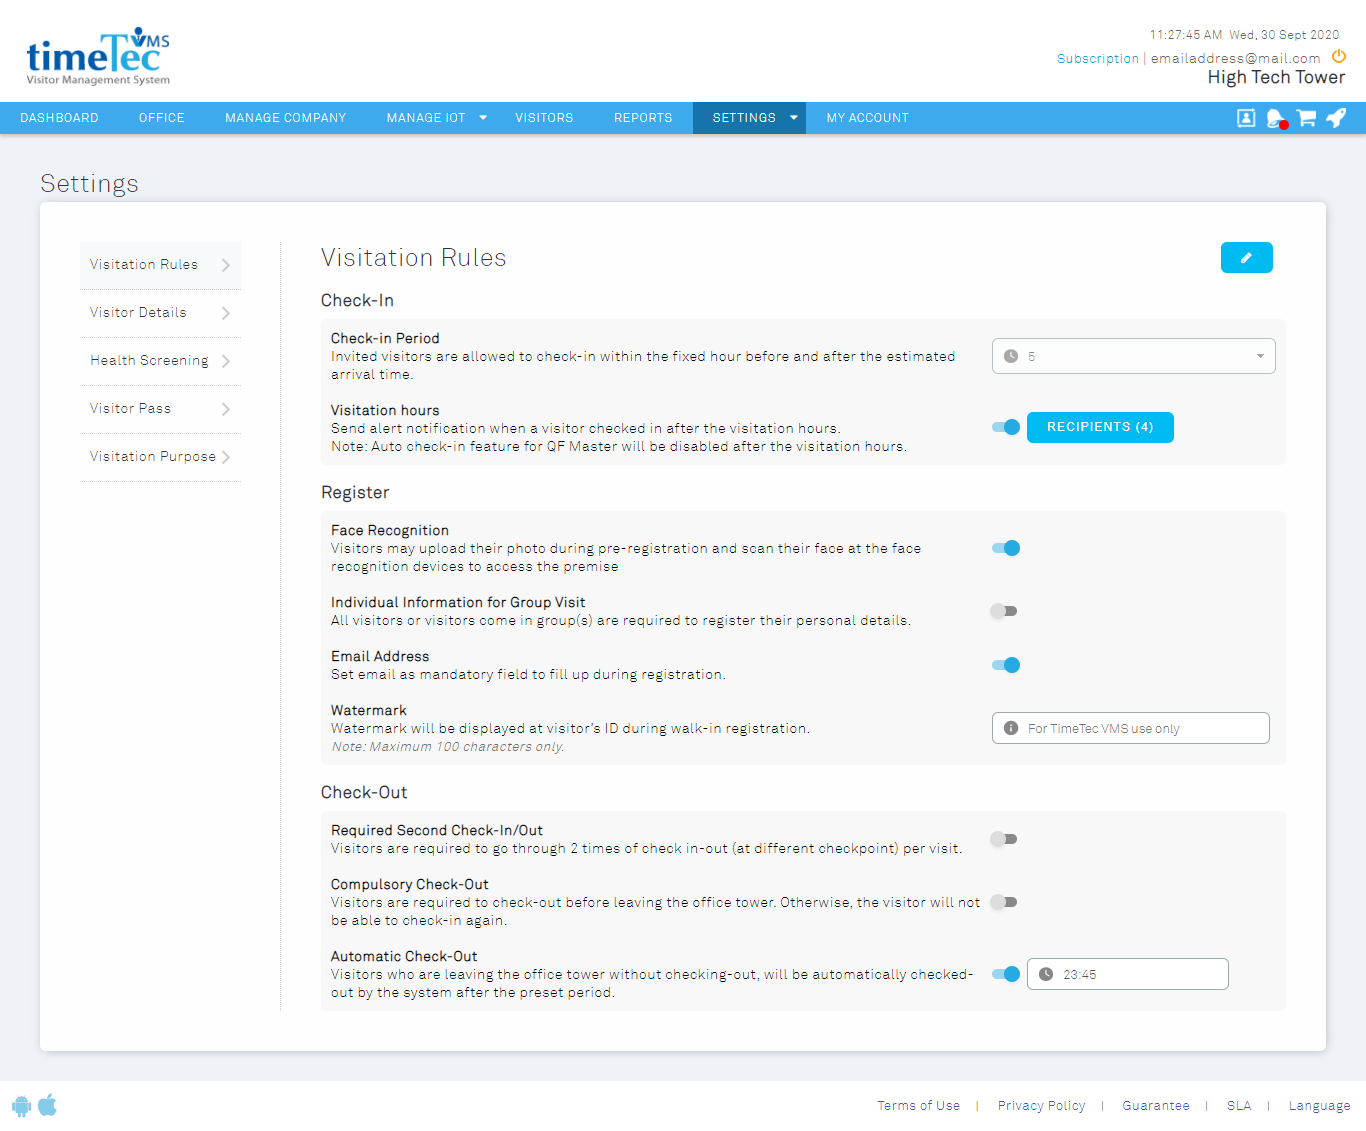Open Manage Company menu
The image size is (1366, 1131).
tap(286, 118)
